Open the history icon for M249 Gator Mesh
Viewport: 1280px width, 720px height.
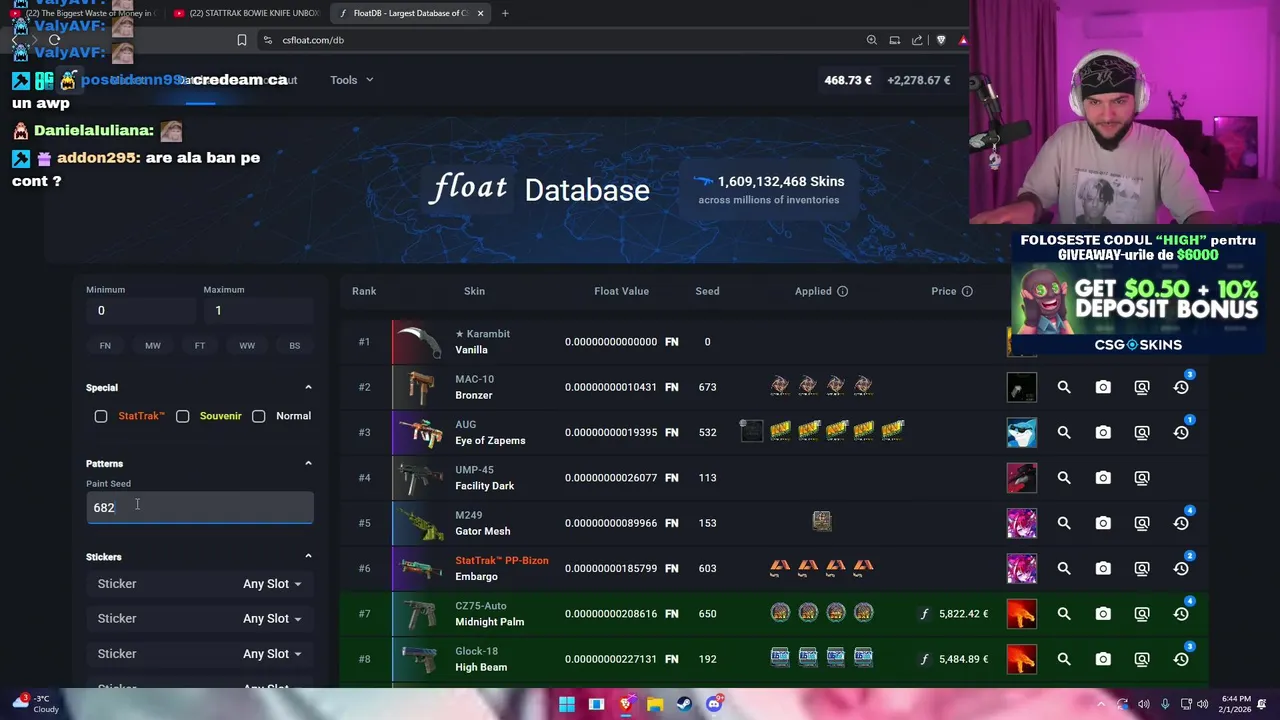coord(1181,523)
